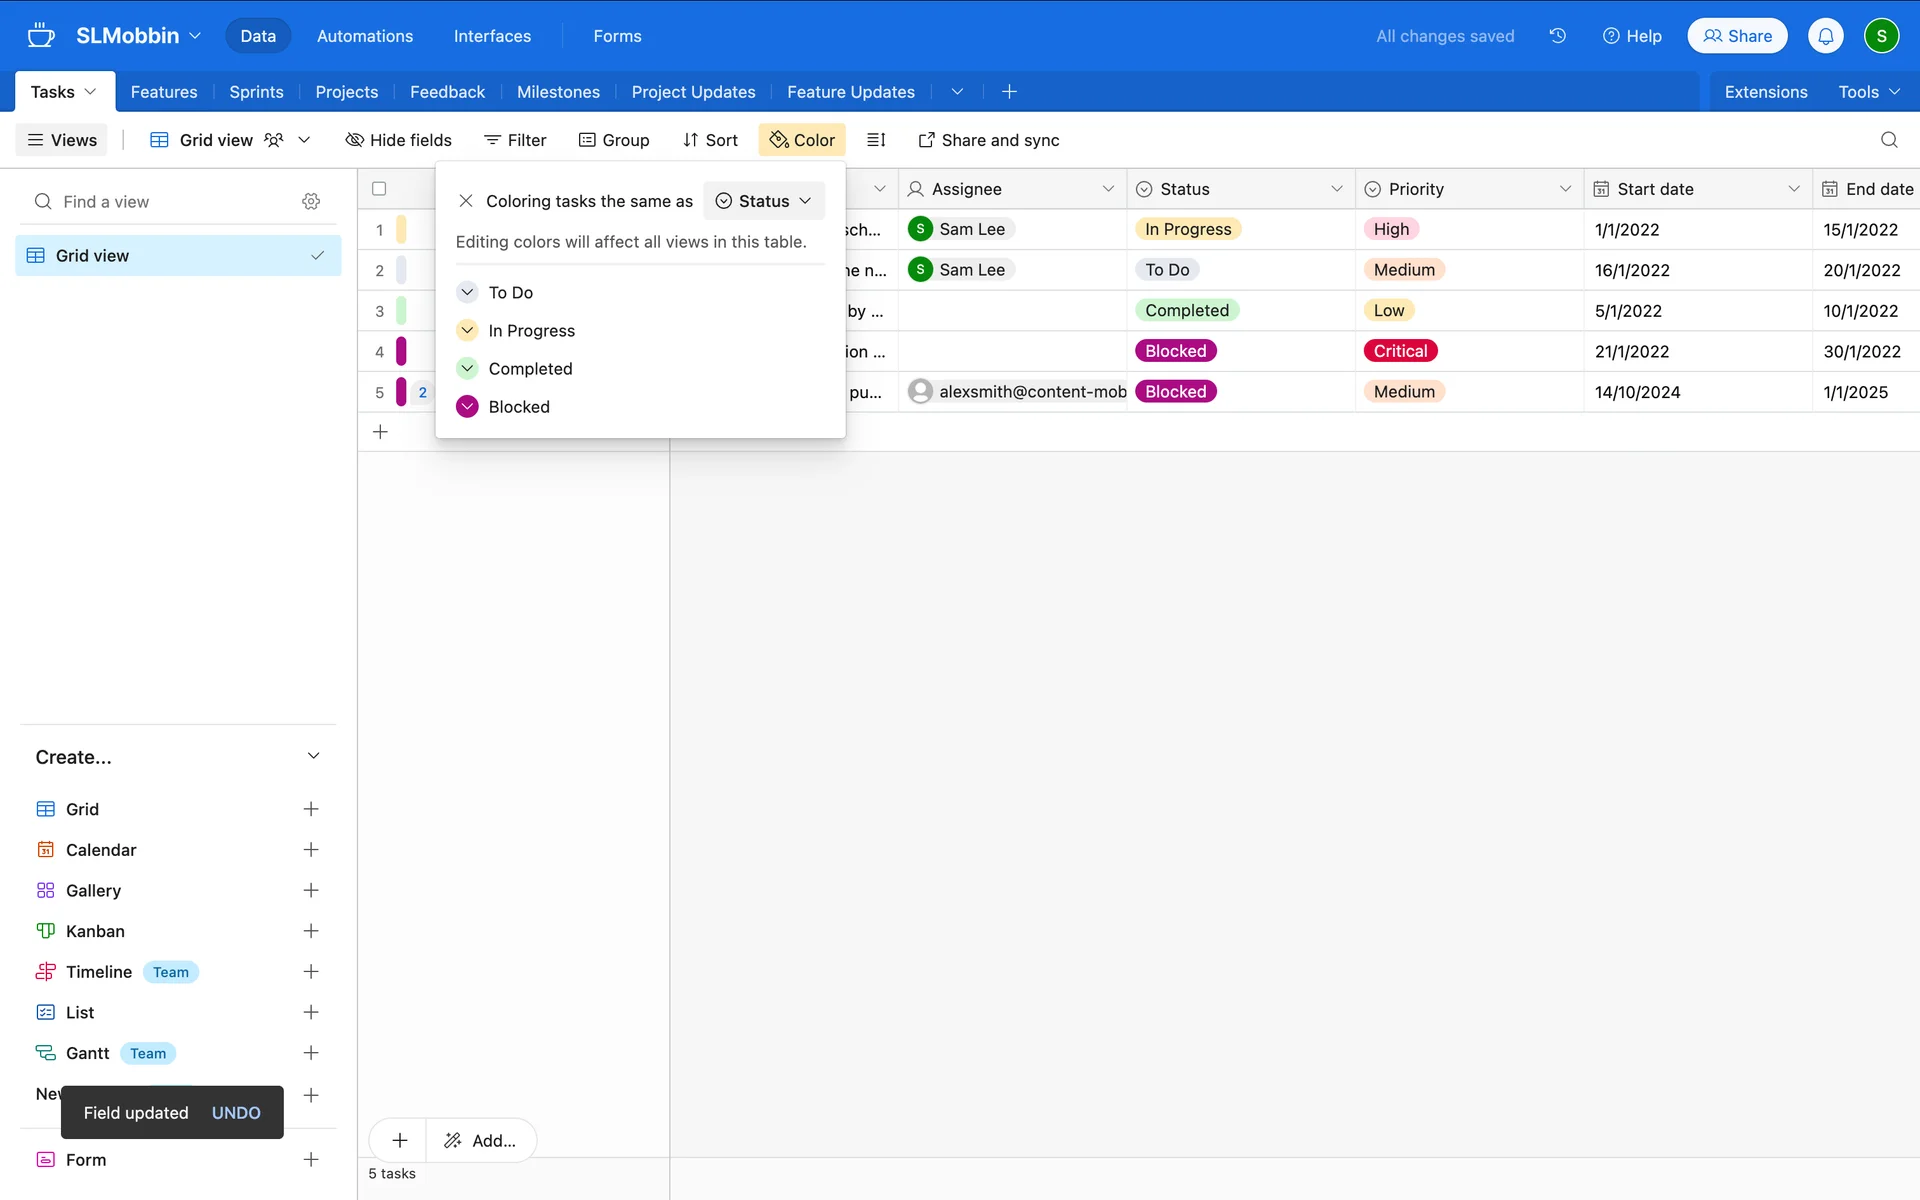The height and width of the screenshot is (1200, 1920).
Task: Switch to the Sprints table tab
Action: point(256,92)
